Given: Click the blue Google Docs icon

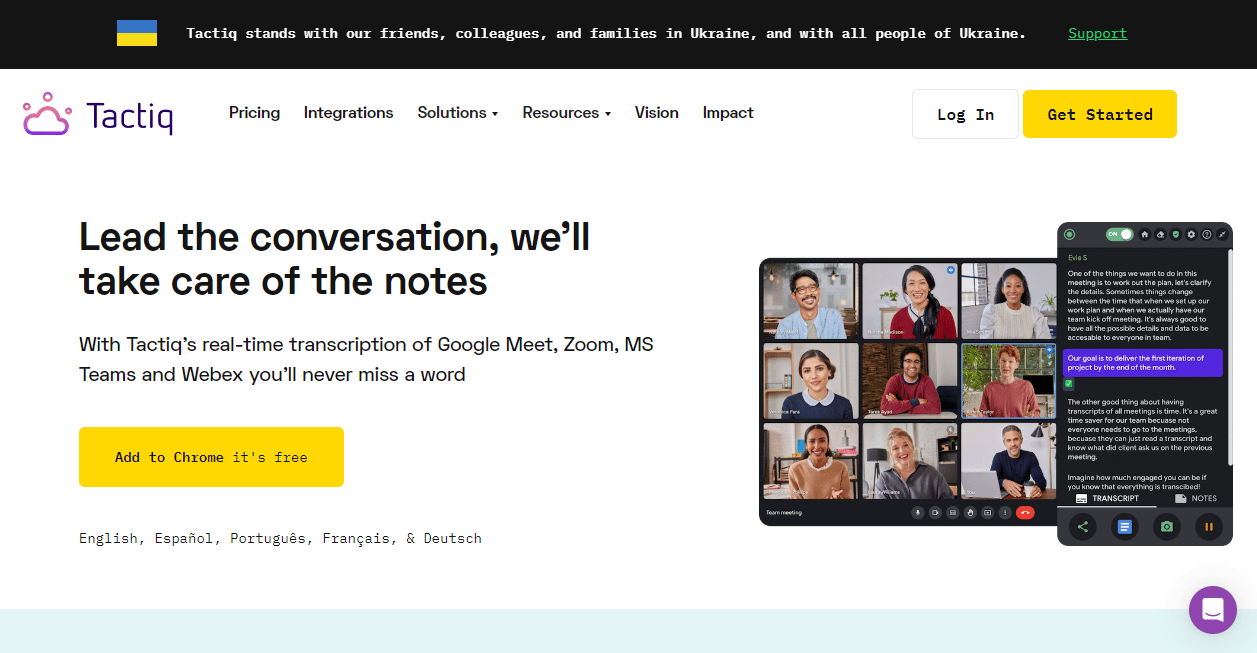Looking at the screenshot, I should pyautogui.click(x=1124, y=526).
